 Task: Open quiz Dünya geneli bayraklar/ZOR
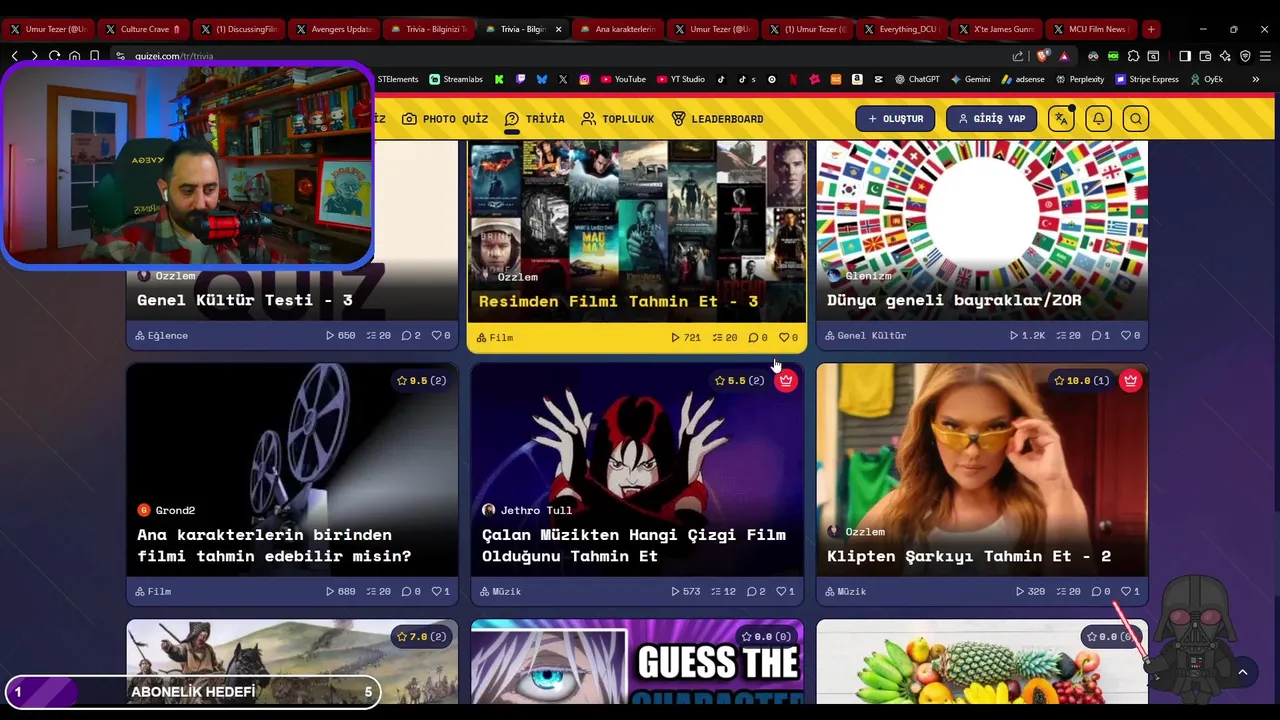click(x=954, y=300)
